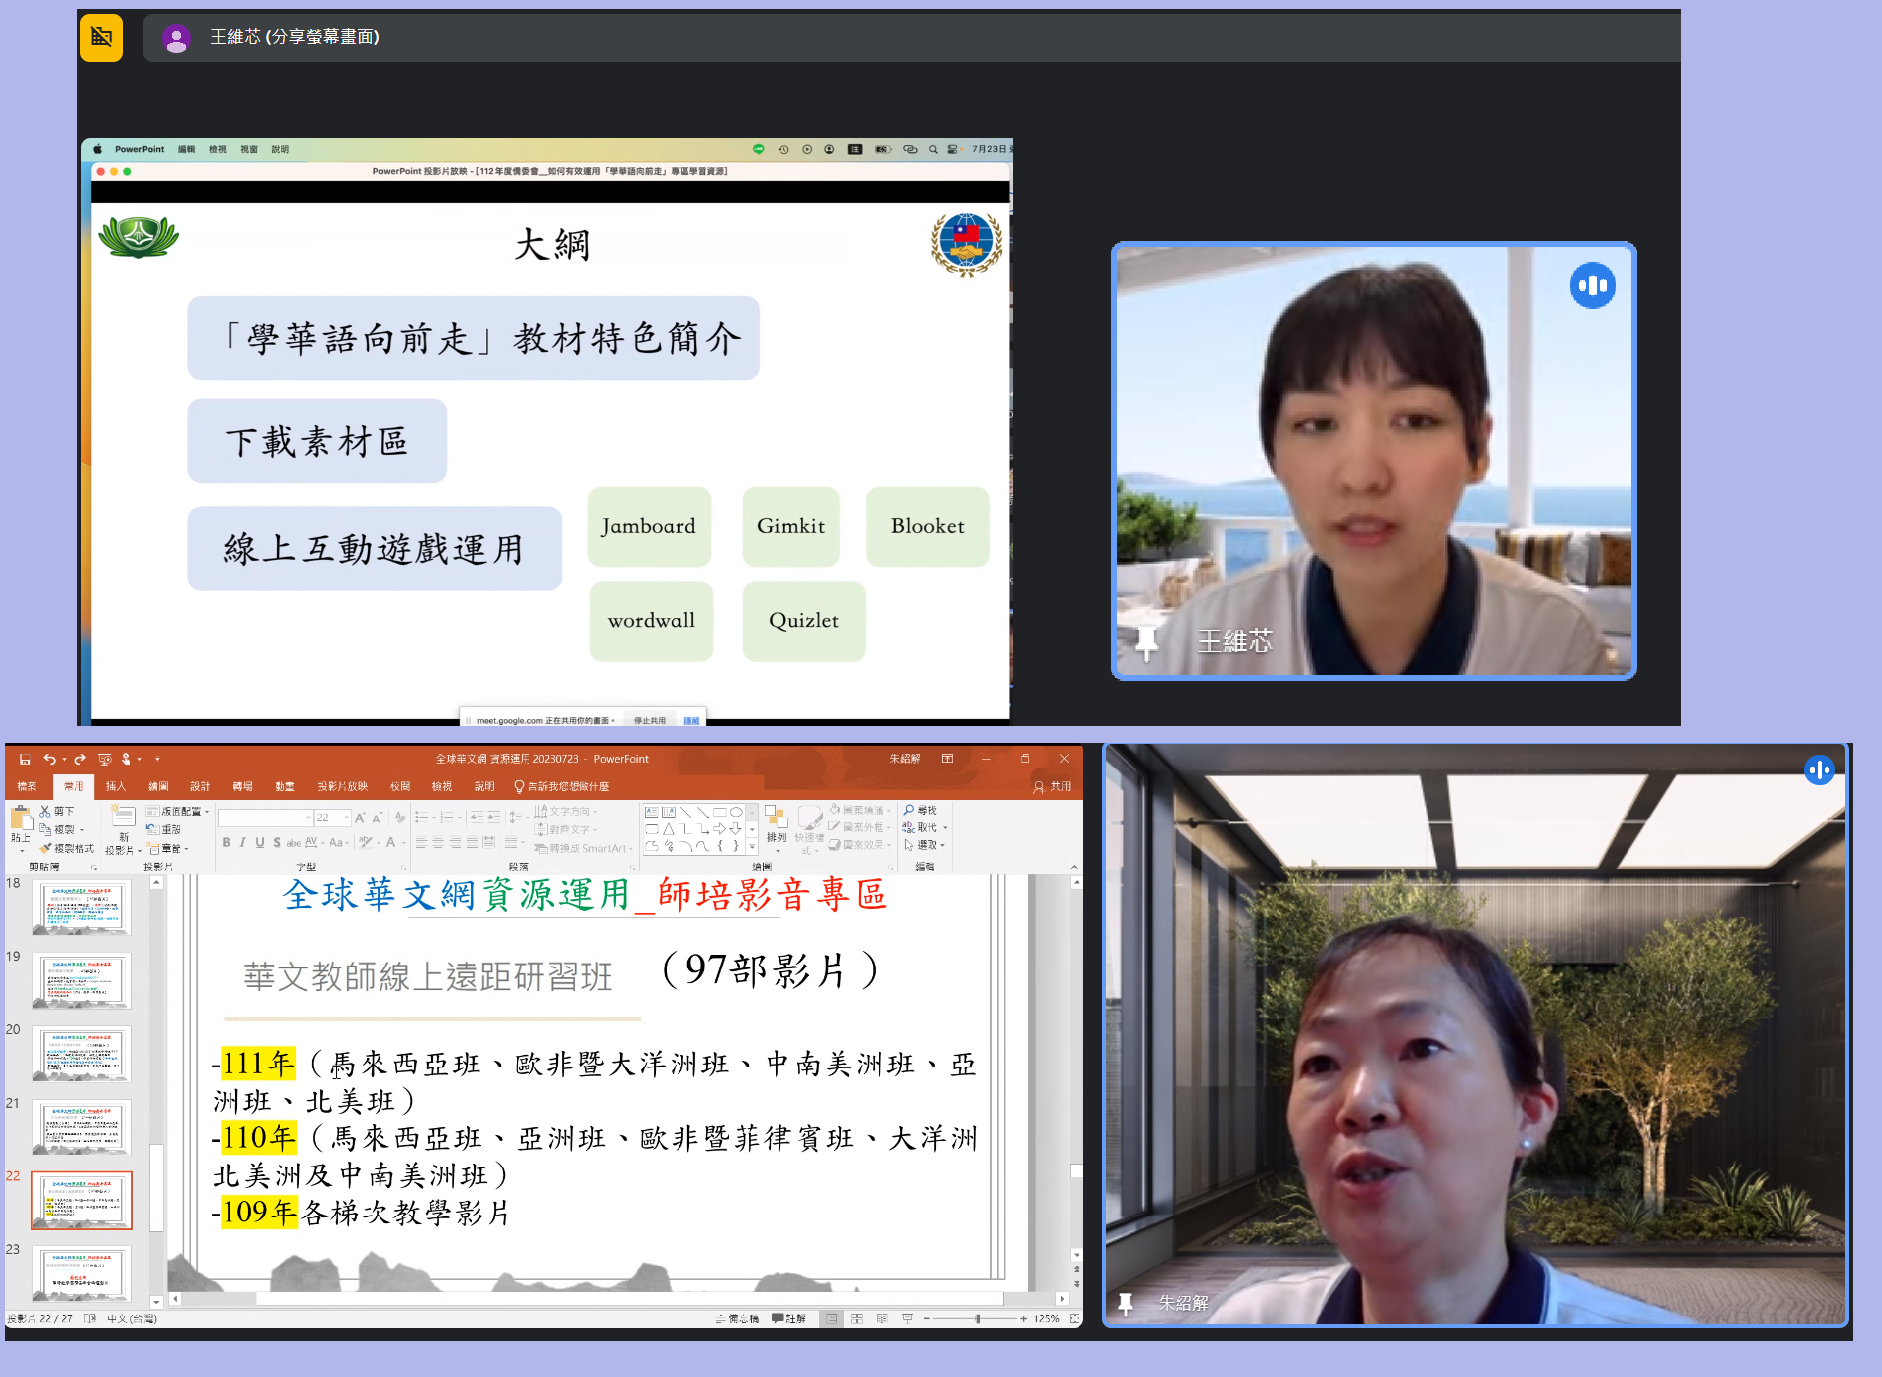
Task: Click the Share (共用) button
Action: pos(1052,786)
